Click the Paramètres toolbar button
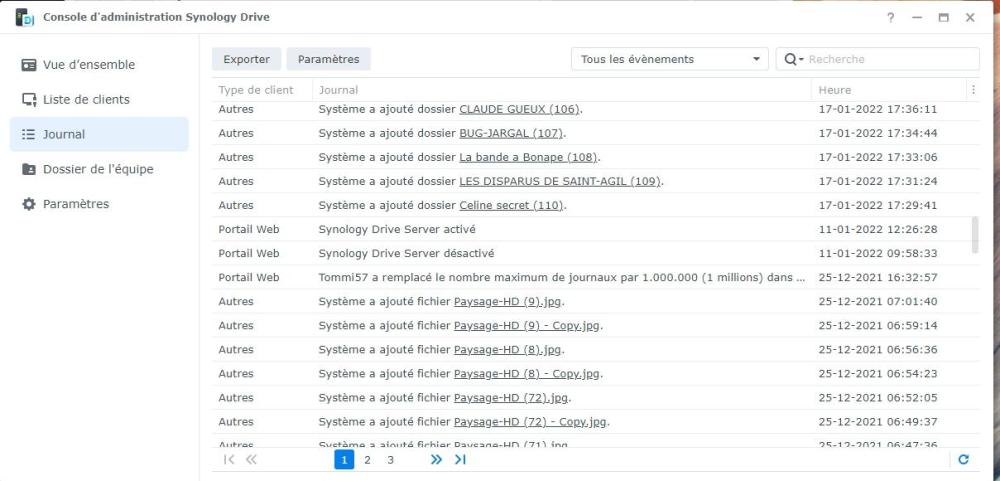 328,59
